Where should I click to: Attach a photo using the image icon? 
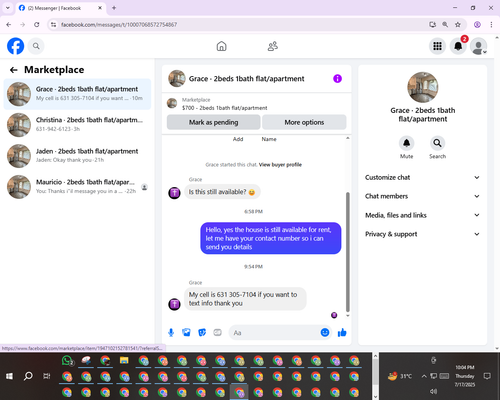[x=186, y=332]
